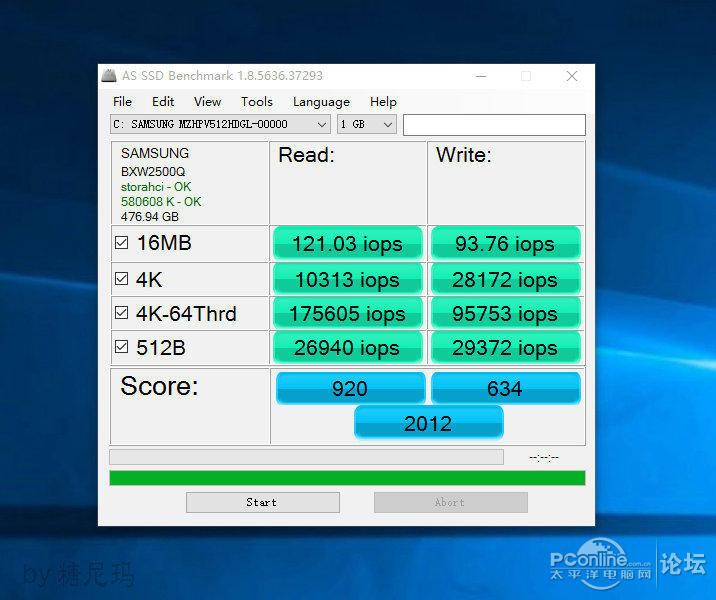Screen dimensions: 716x600
Task: Click the read score 920
Action: (x=350, y=388)
